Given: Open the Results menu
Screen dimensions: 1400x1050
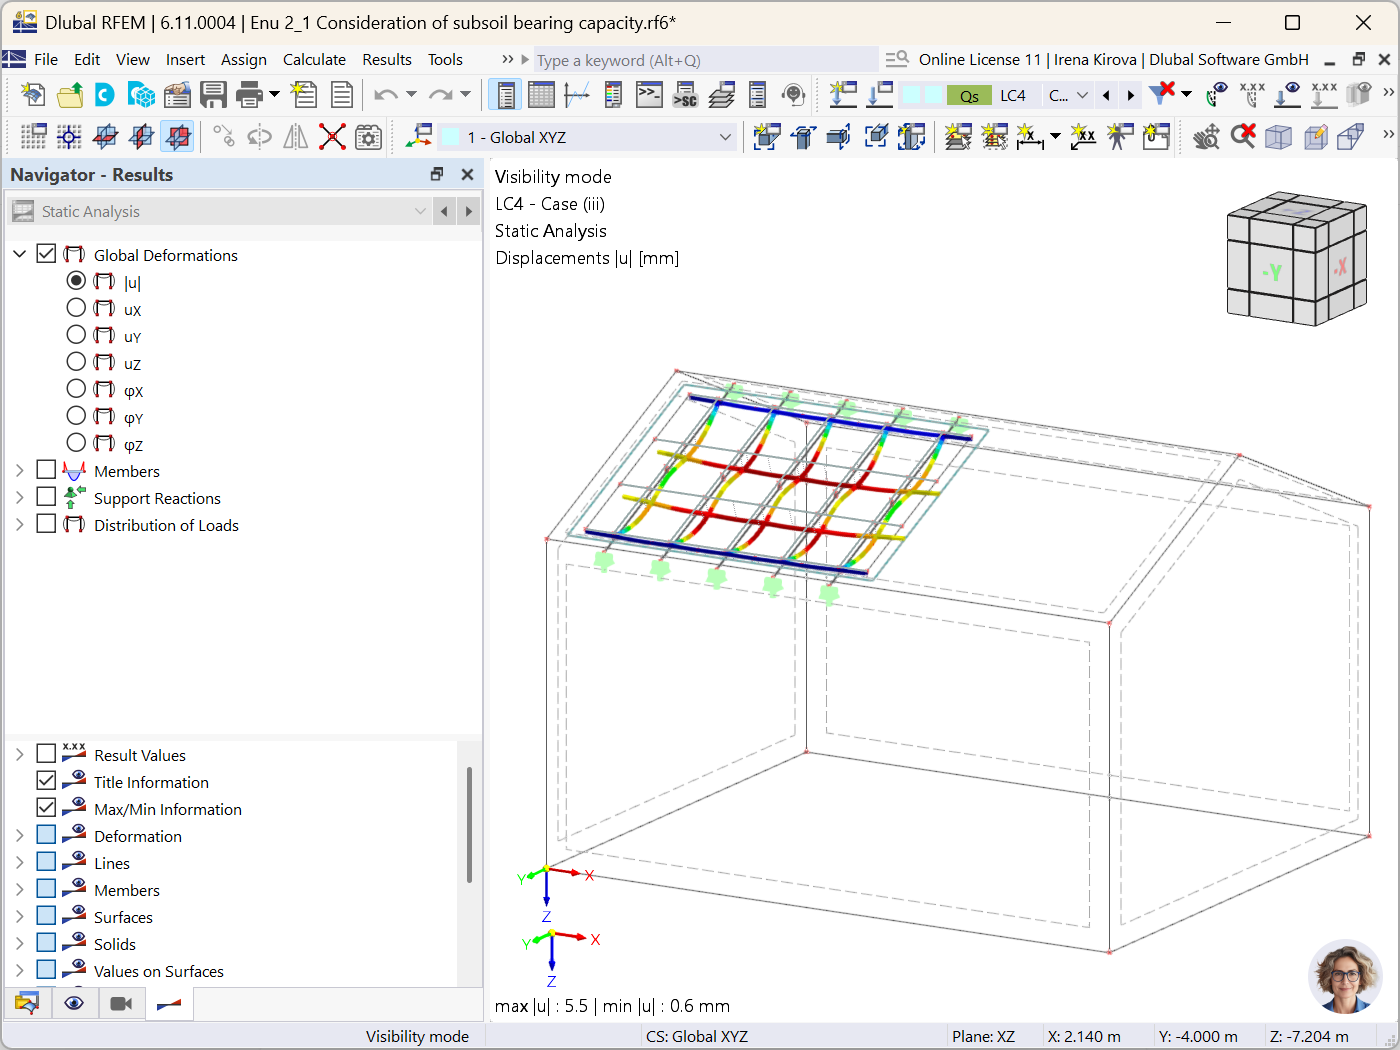Looking at the screenshot, I should pyautogui.click(x=387, y=59).
